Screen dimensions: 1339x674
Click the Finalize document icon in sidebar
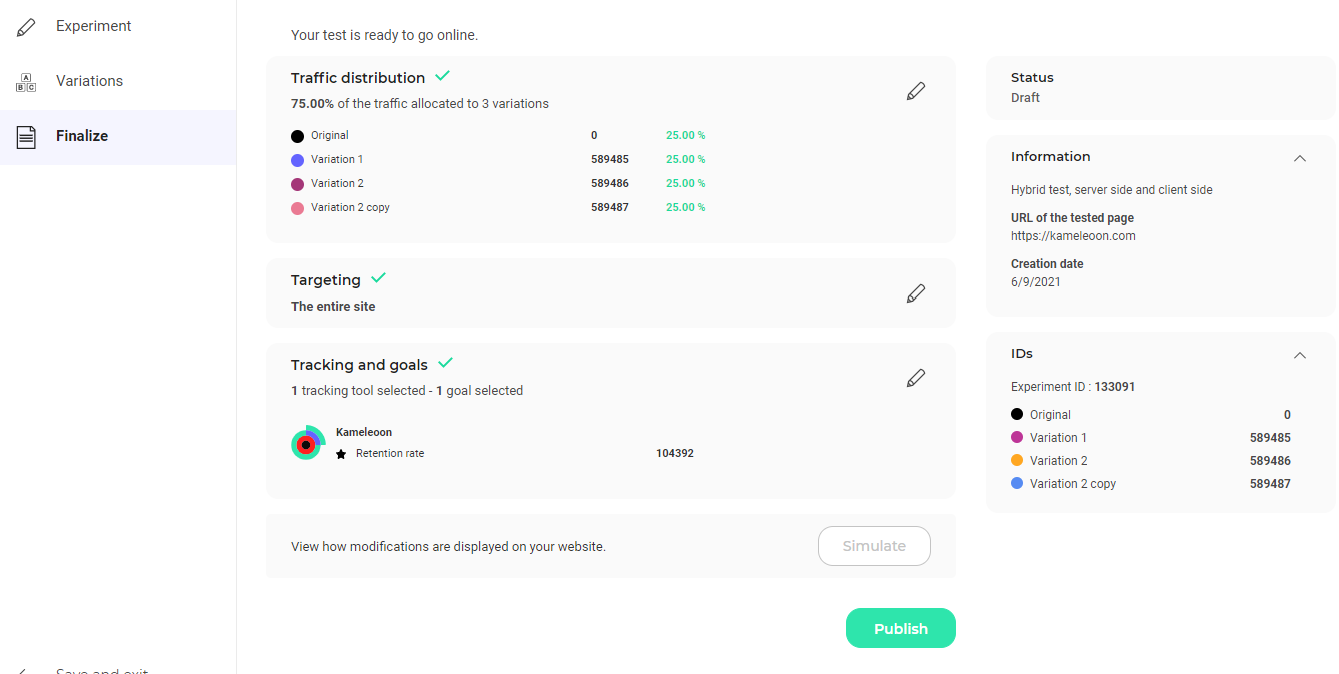[x=26, y=137]
